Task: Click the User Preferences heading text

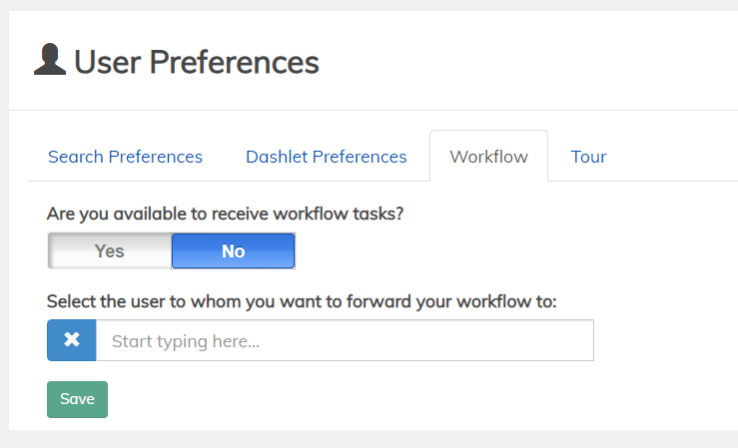Action: coord(196,62)
